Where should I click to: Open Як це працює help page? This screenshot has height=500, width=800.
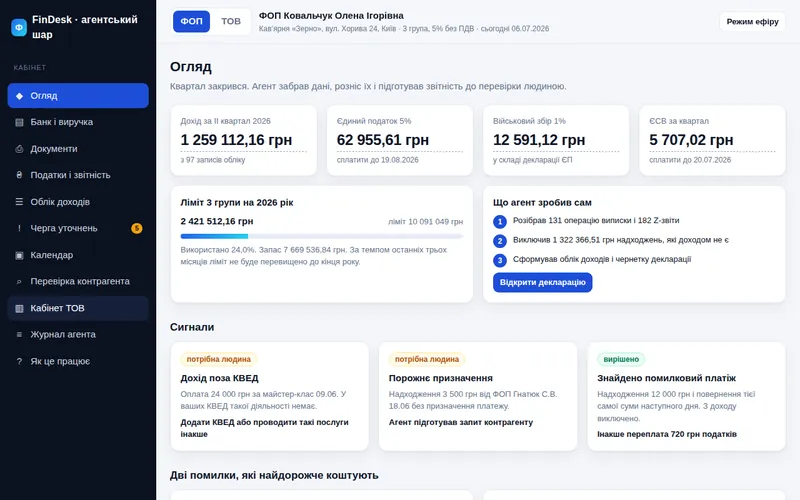coord(78,361)
